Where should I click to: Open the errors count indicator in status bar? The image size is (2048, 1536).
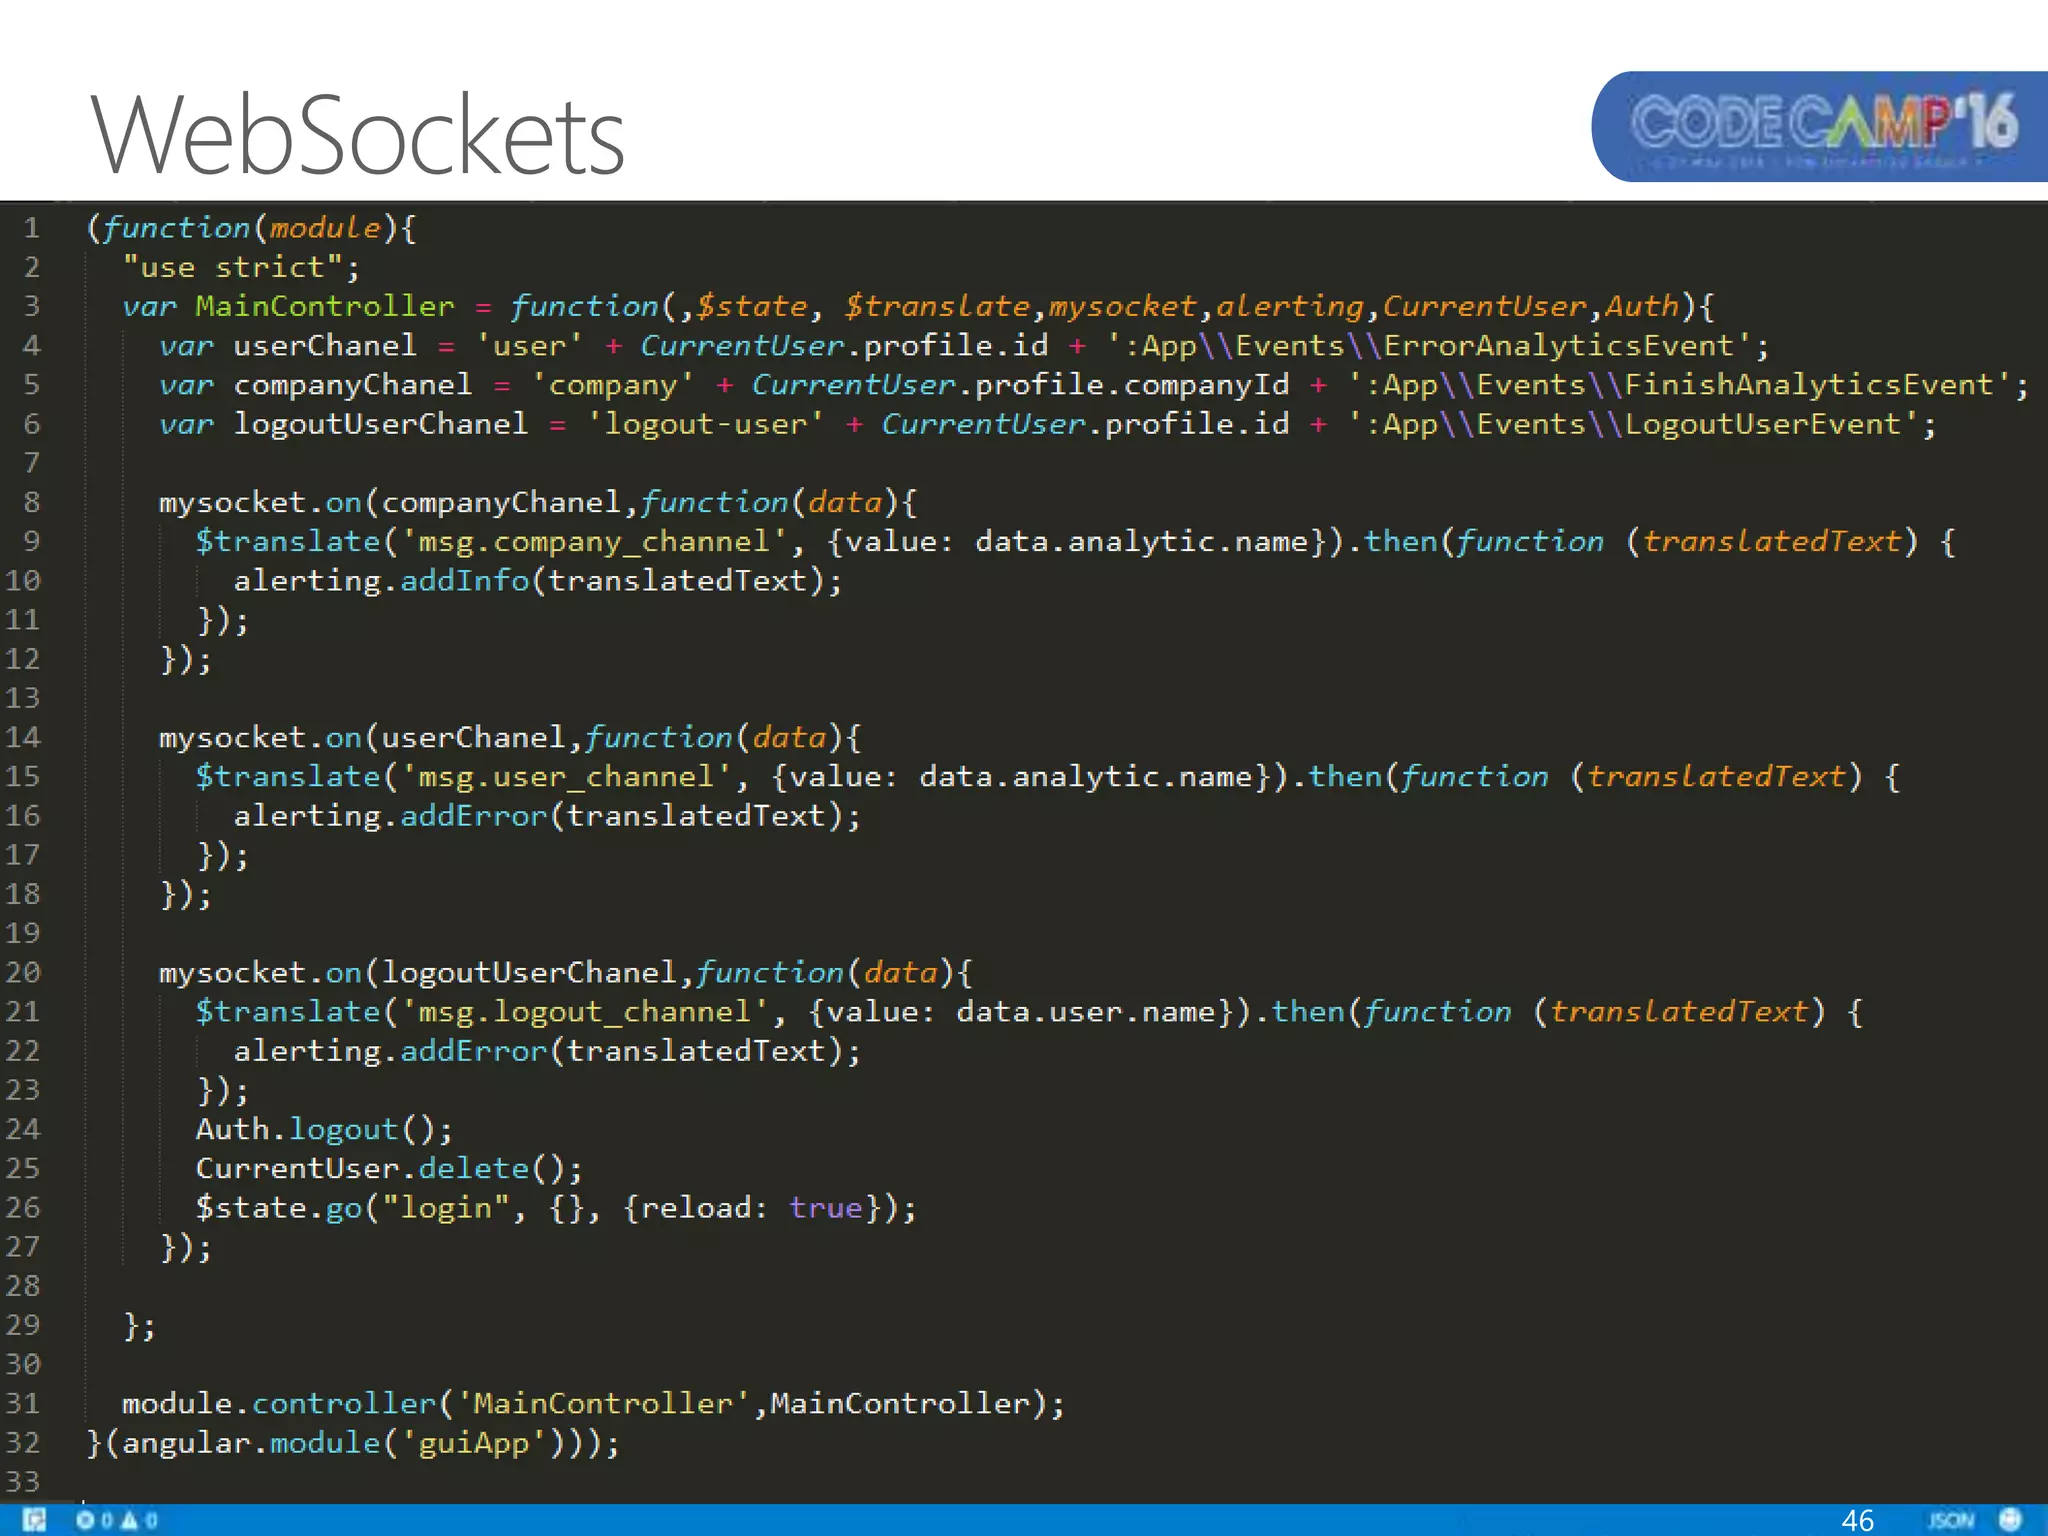(x=95, y=1520)
